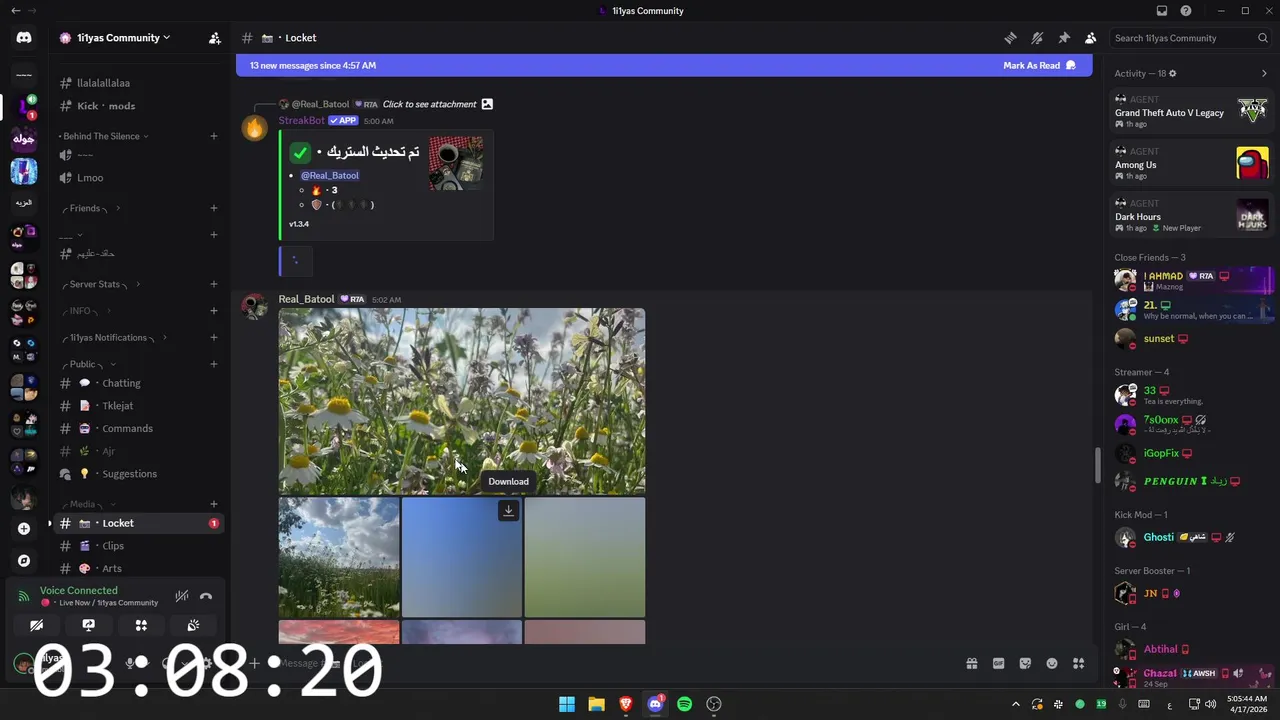This screenshot has width=1280, height=720.
Task: Toggle noise suppression in voice panel
Action: (x=181, y=596)
